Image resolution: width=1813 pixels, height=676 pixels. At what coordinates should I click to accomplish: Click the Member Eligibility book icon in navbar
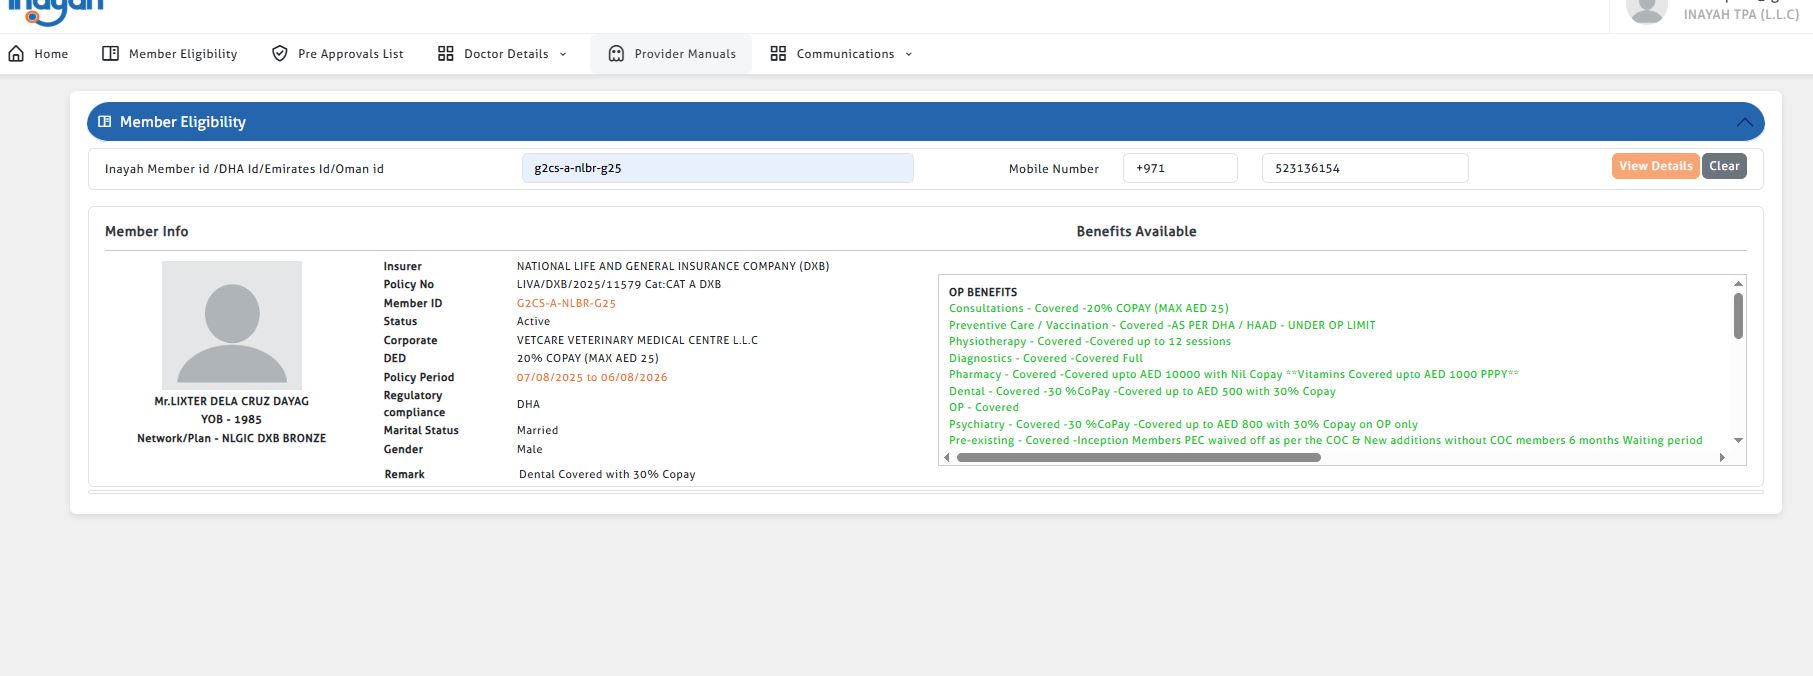pos(111,54)
